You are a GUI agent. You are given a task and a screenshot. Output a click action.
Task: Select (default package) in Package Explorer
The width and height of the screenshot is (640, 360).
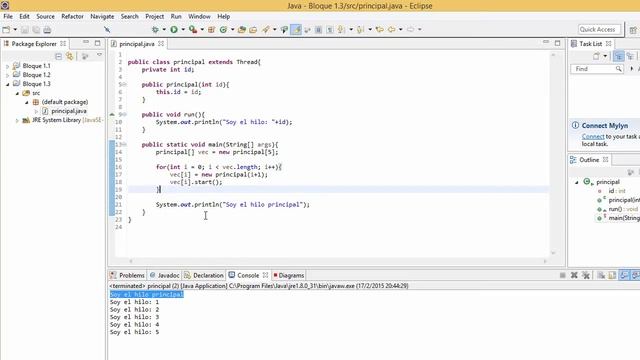tap(64, 102)
